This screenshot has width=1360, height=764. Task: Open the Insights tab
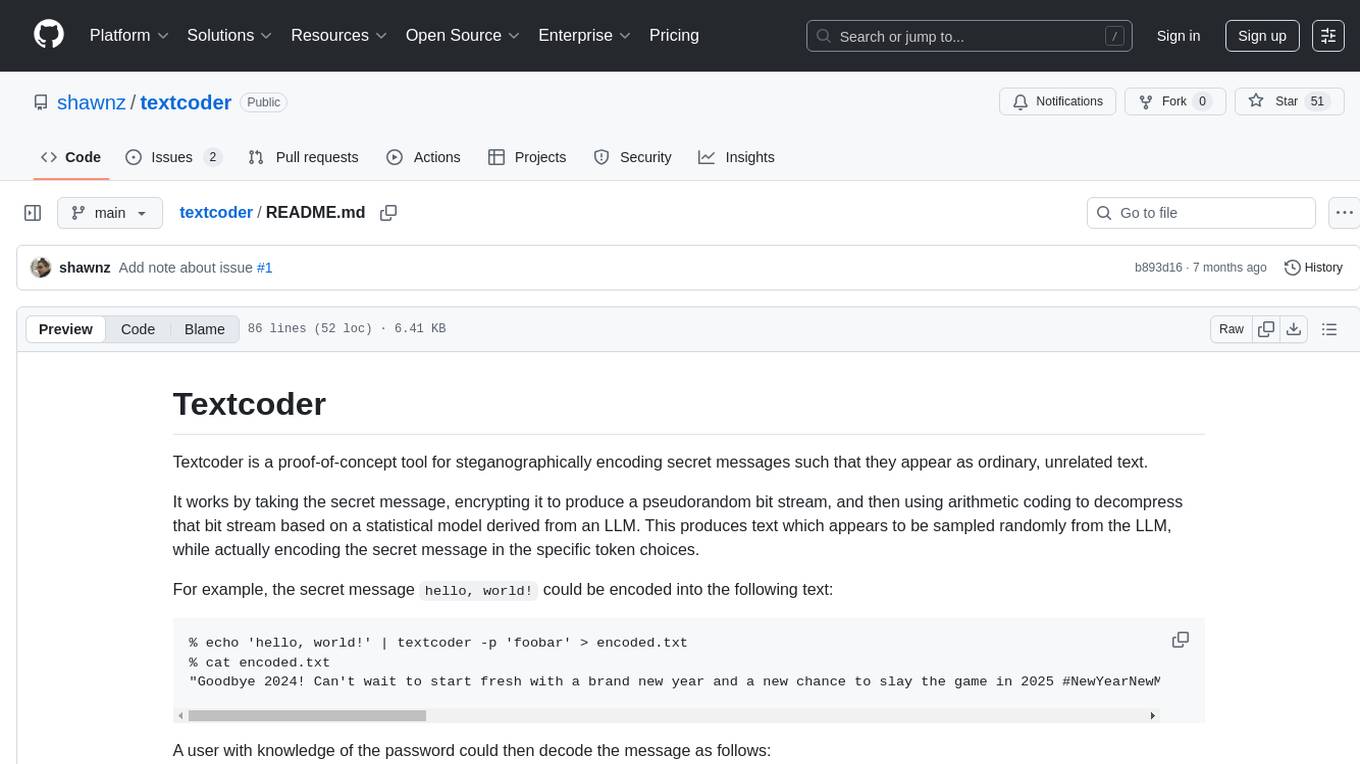[736, 157]
